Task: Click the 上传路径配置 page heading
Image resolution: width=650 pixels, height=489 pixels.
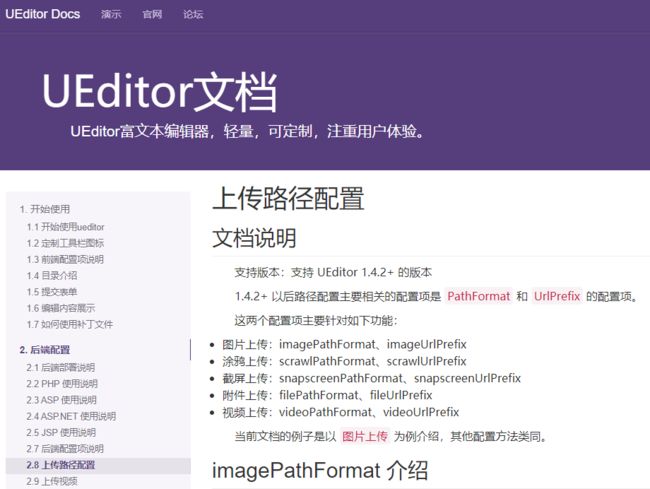Action: click(x=288, y=199)
